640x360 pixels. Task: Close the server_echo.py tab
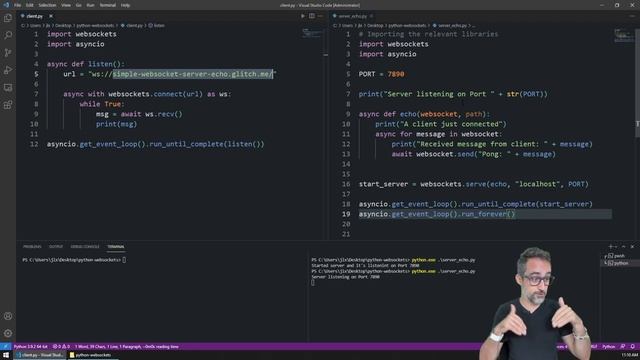click(x=371, y=16)
